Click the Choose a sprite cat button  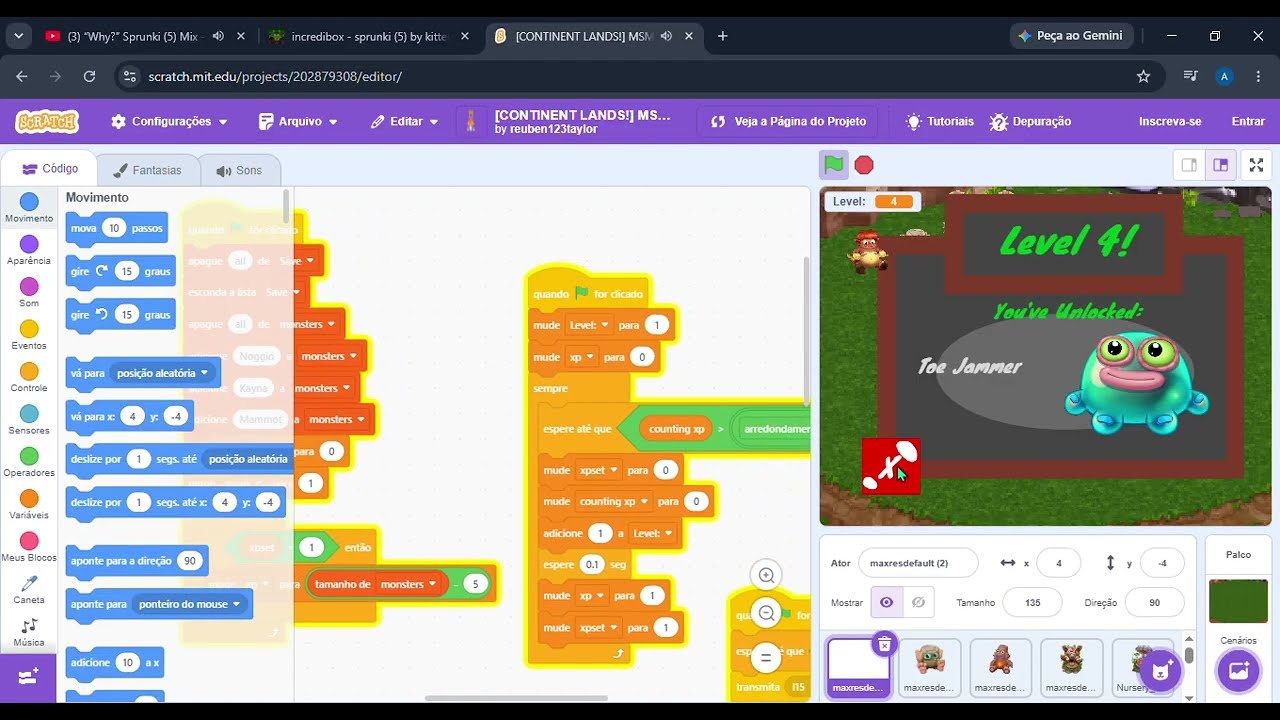pos(1160,670)
